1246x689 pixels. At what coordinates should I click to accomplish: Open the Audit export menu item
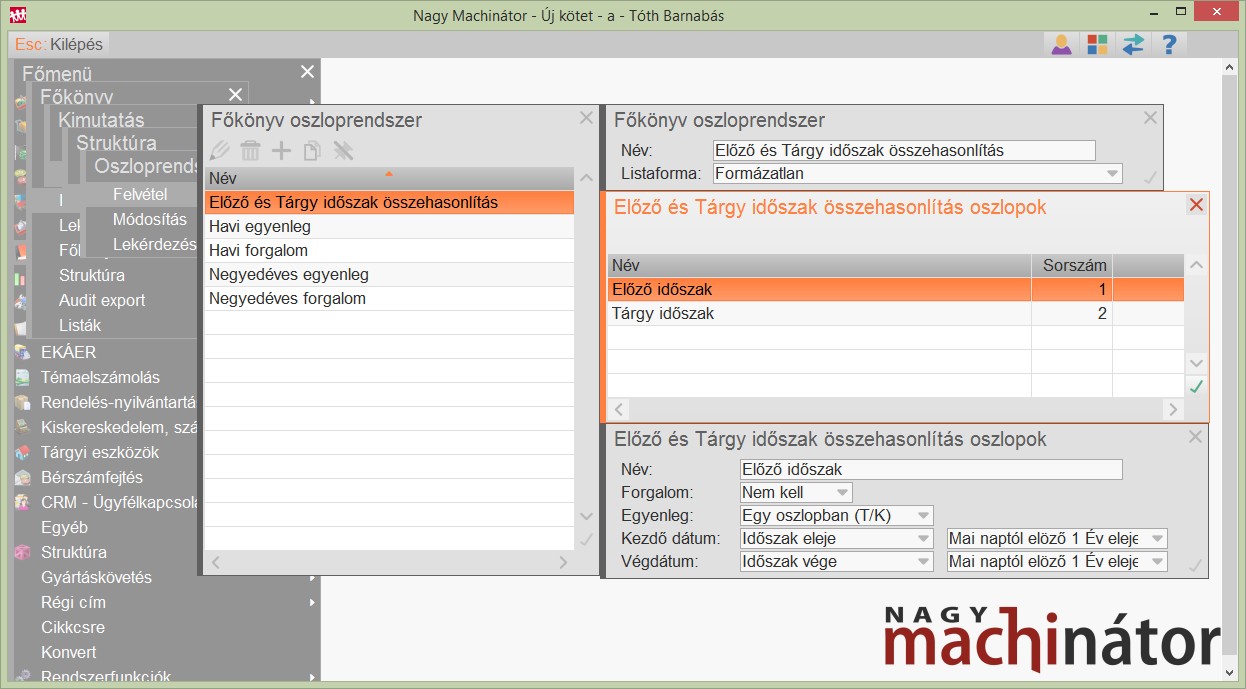click(x=102, y=300)
